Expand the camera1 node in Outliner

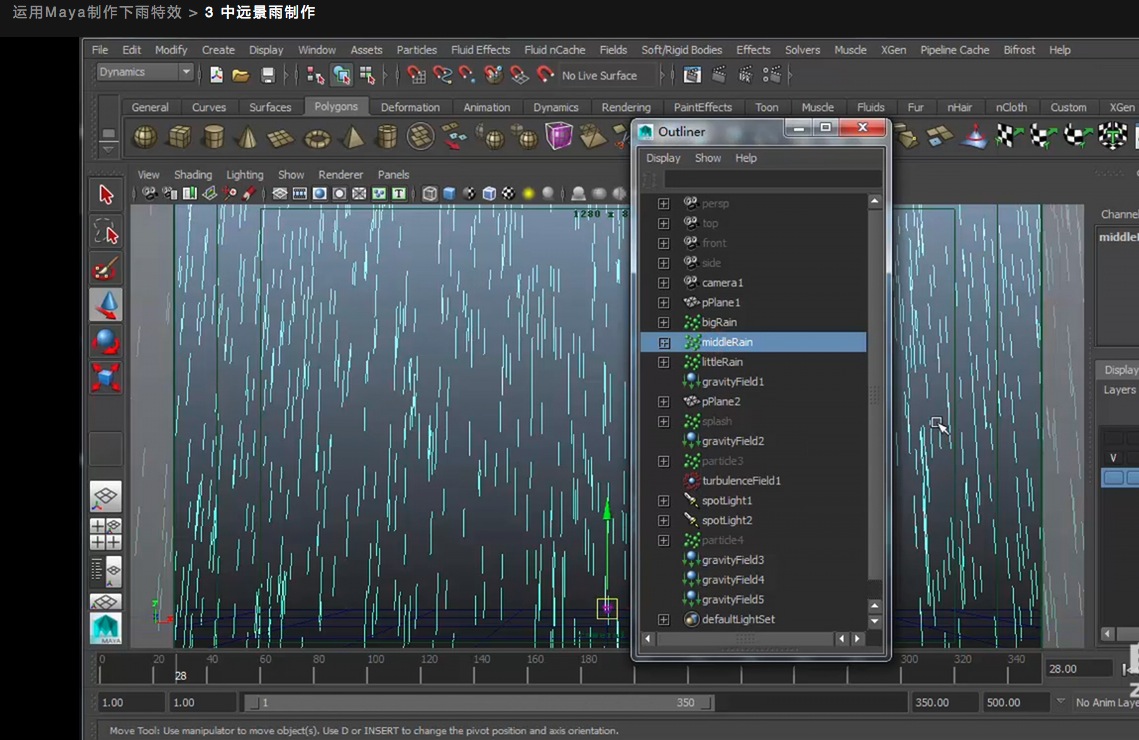(663, 282)
